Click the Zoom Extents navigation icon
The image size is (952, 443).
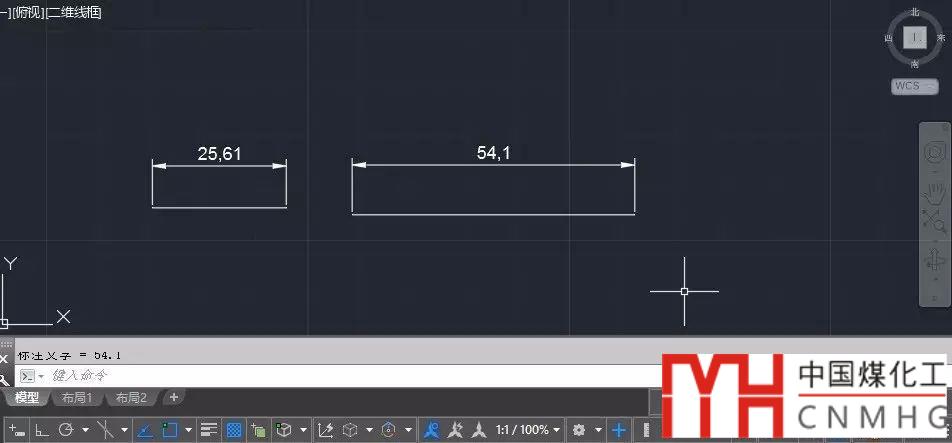pos(934,222)
